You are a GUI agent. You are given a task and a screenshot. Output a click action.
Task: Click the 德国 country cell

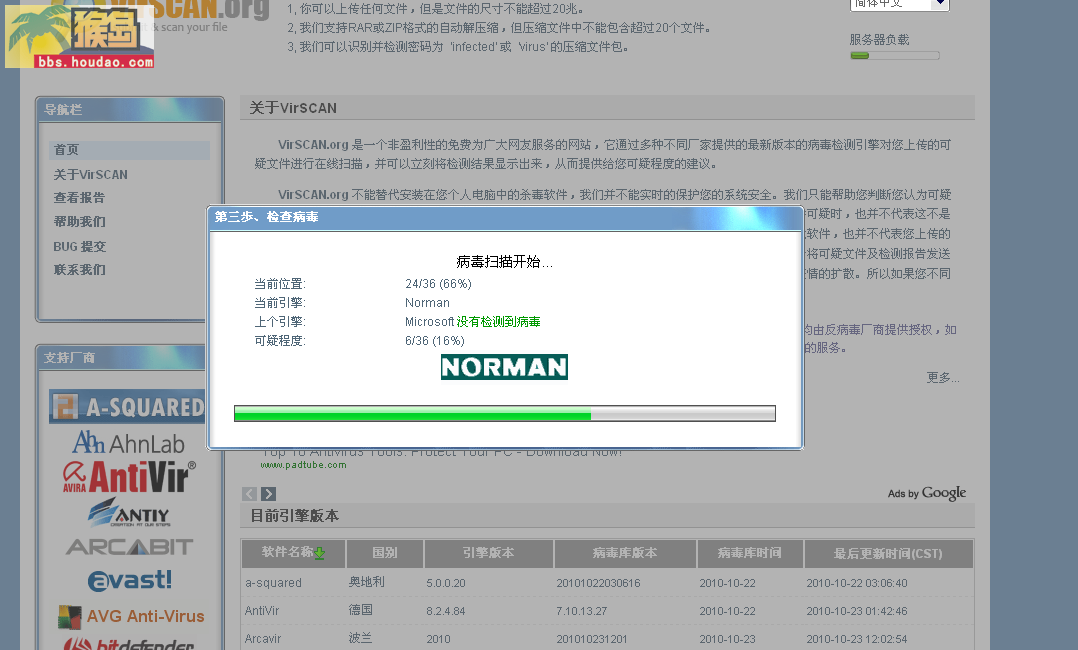coord(360,610)
